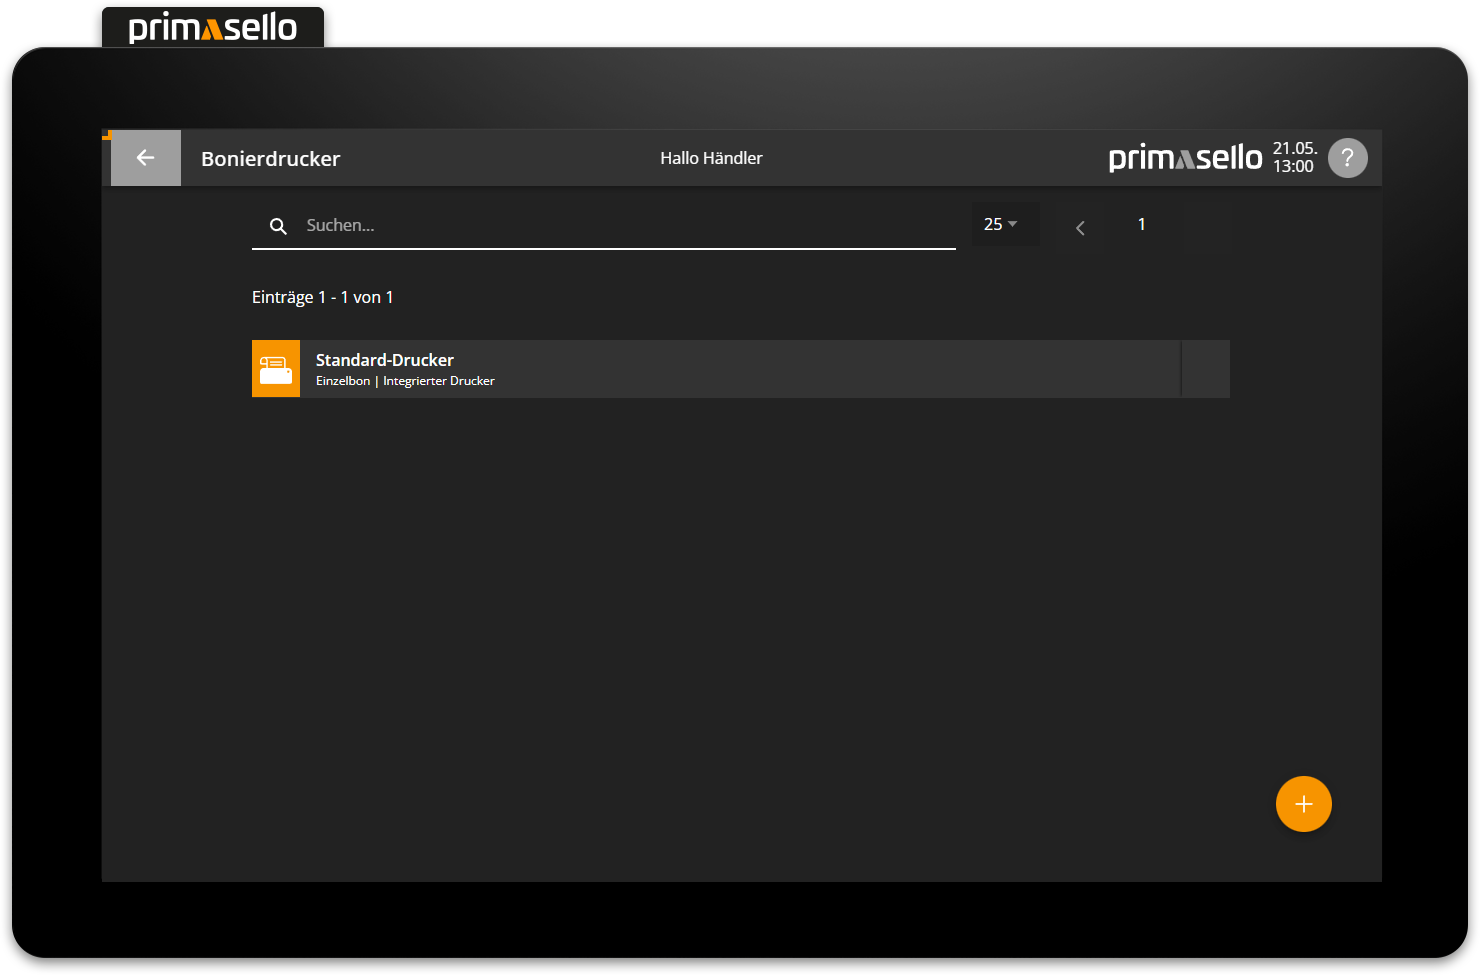
Task: Click the Einträge 1 - 1 von 1 label
Action: (x=322, y=297)
